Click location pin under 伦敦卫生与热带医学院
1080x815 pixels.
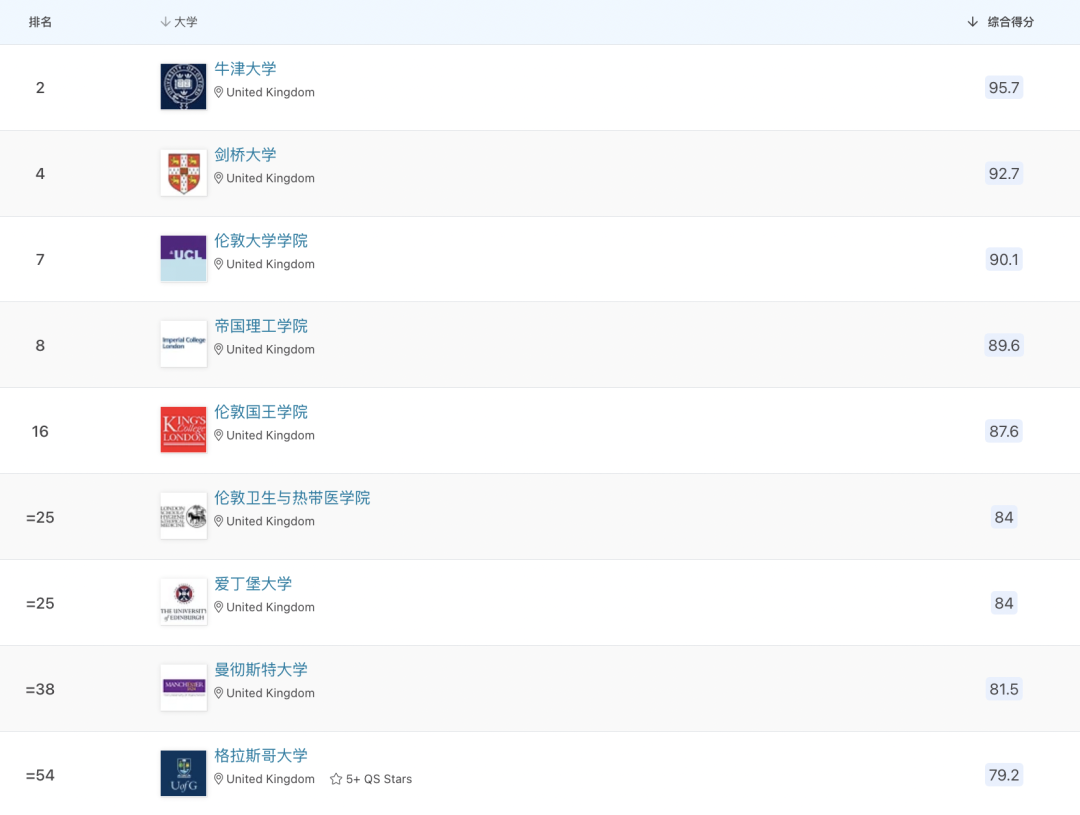pyautogui.click(x=218, y=521)
